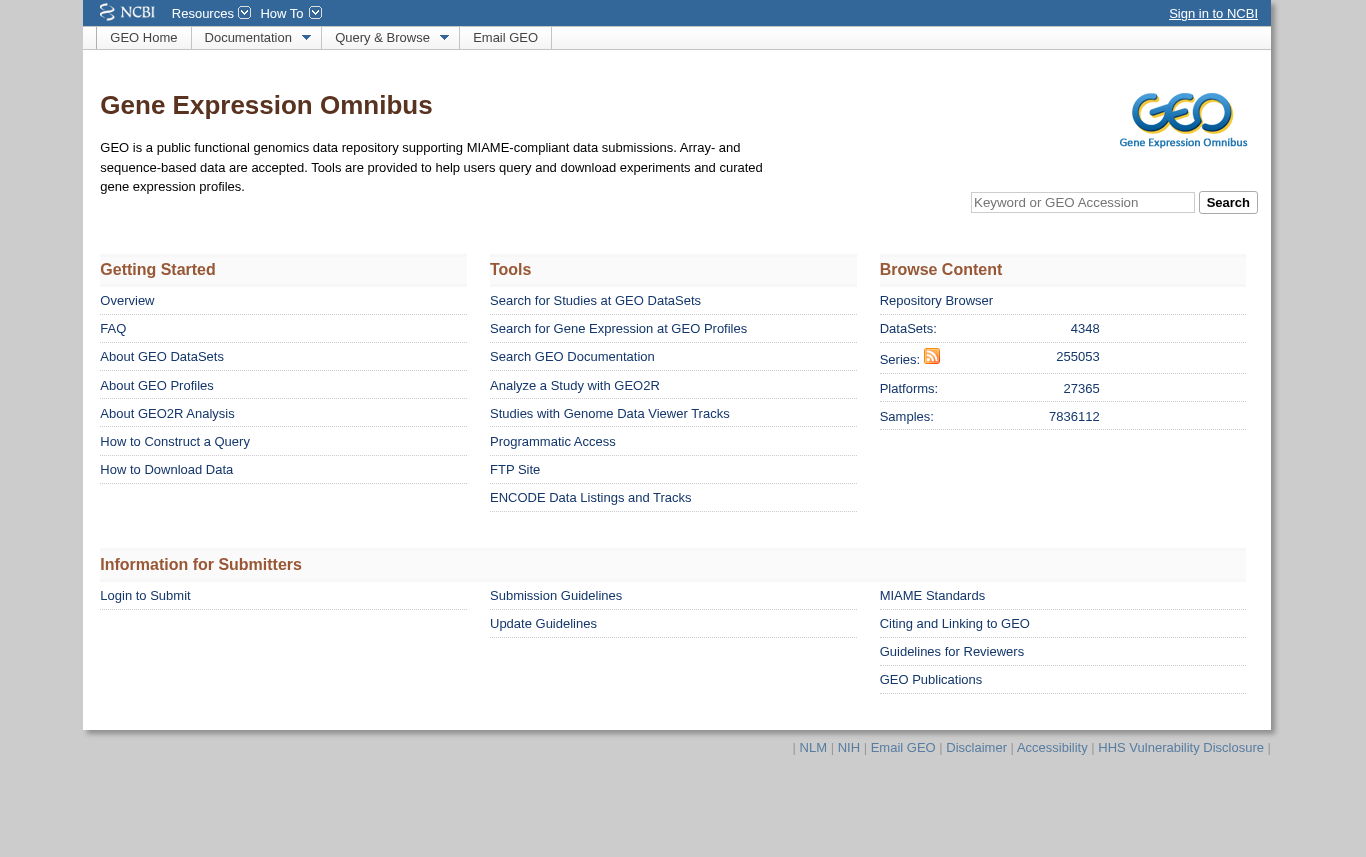
Task: Open About GEO2R Analysis link
Action: click(x=167, y=414)
